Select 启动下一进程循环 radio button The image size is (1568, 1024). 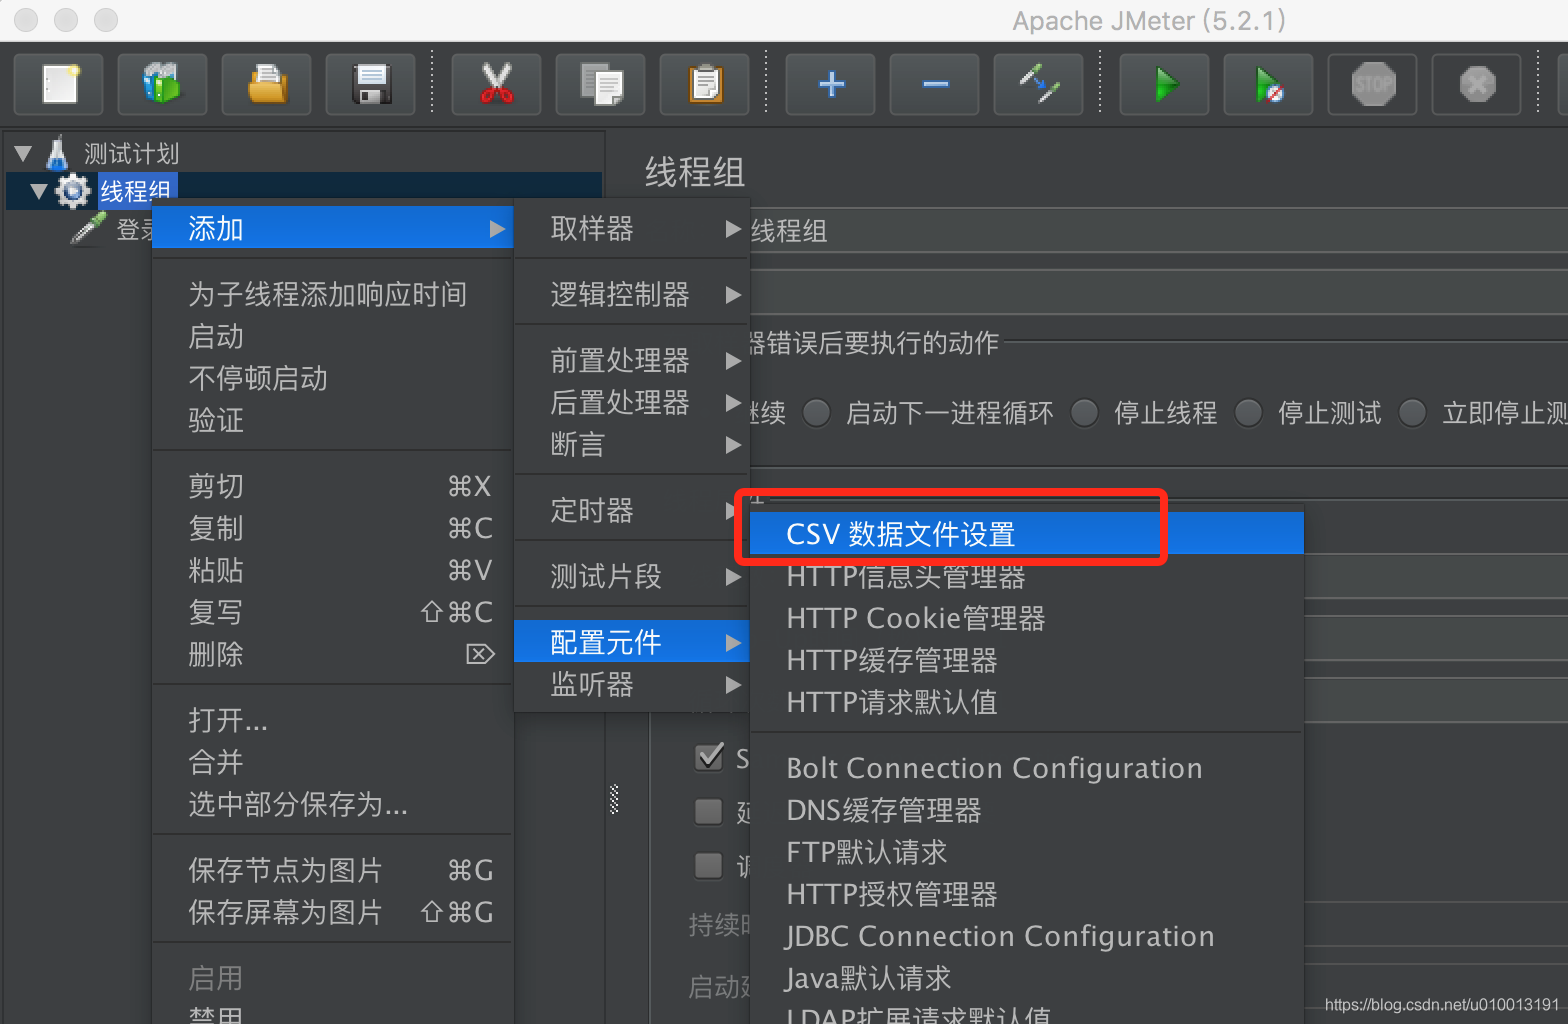(x=817, y=413)
